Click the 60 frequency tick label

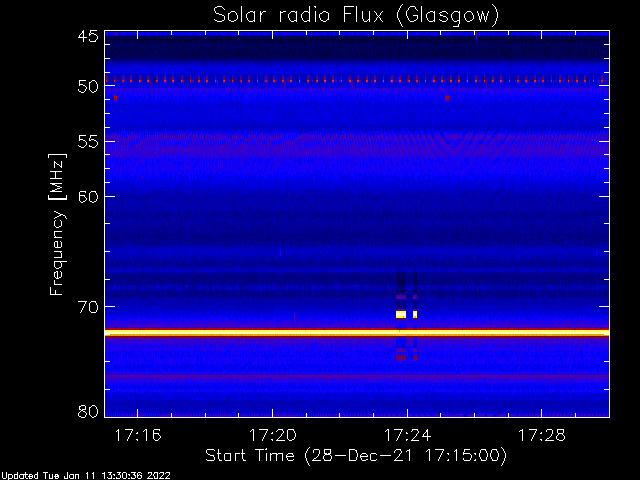click(x=88, y=197)
